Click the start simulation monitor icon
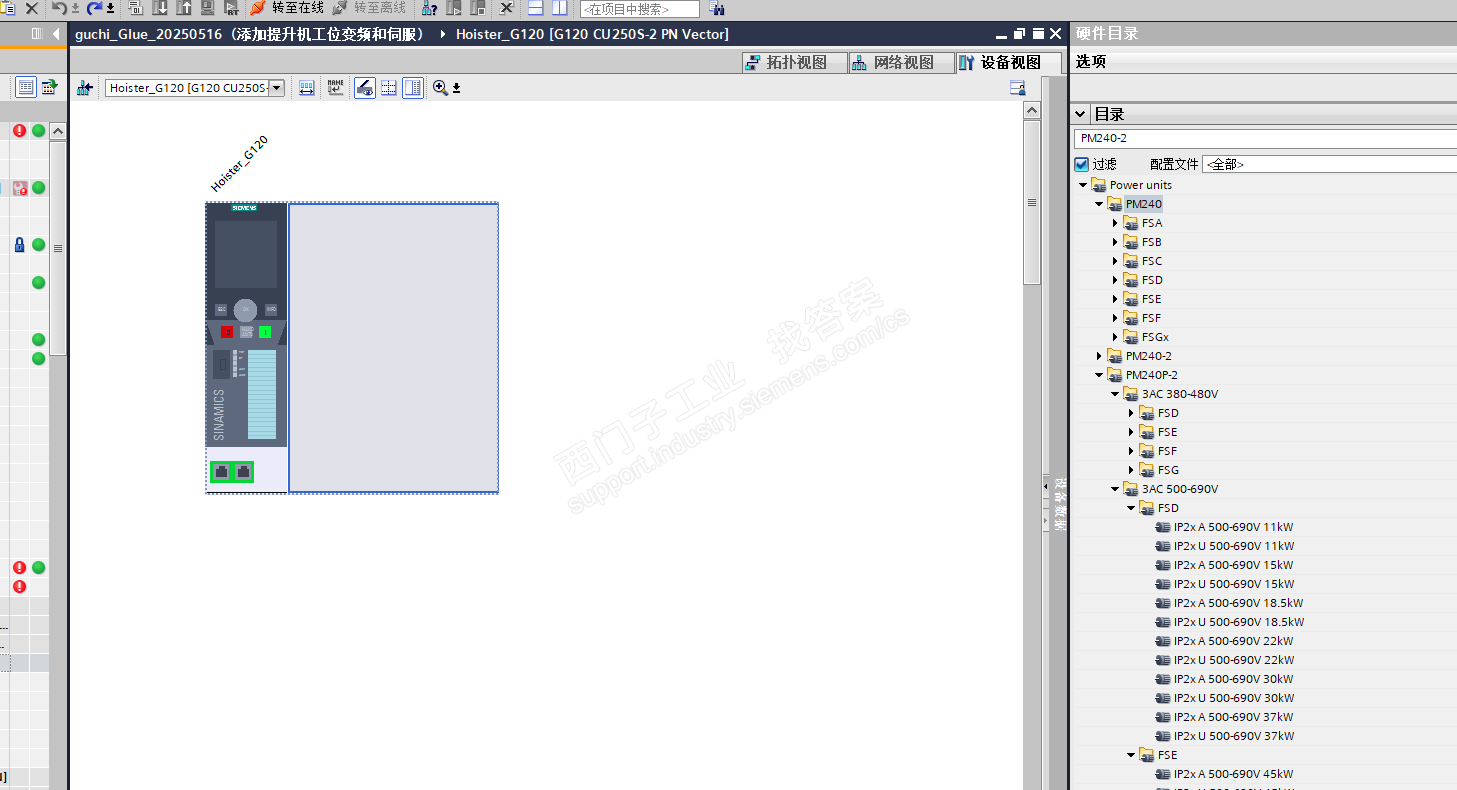 (x=208, y=8)
